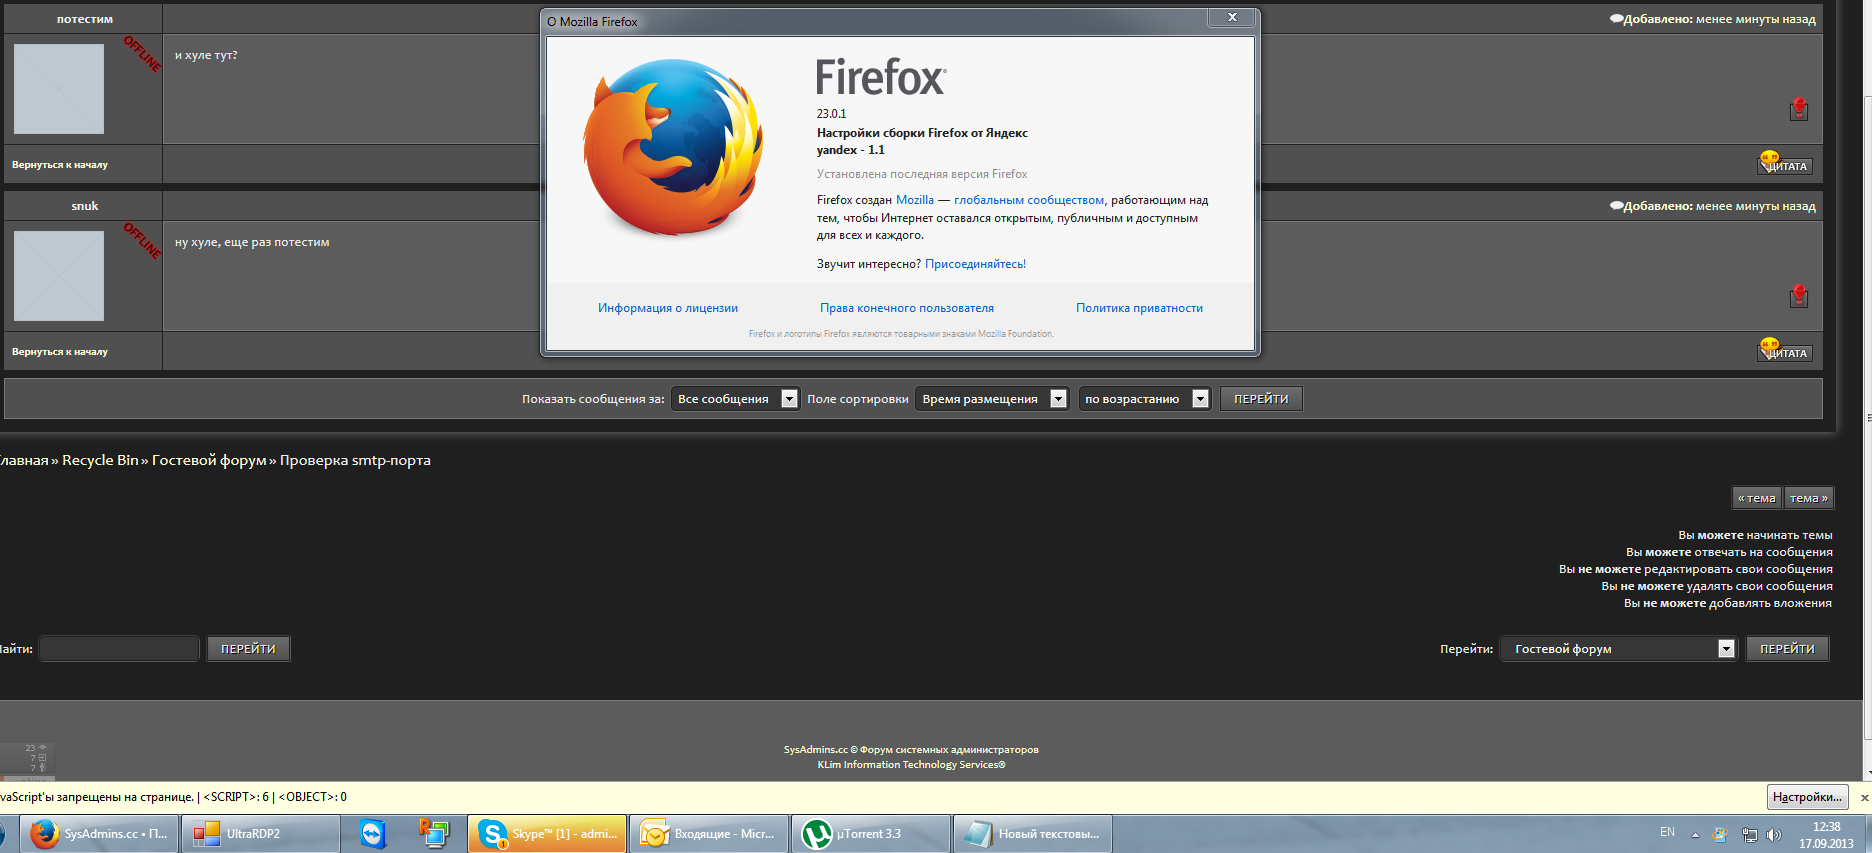The width and height of the screenshot is (1872, 853).
Task: Click the red report icon in snuk's post
Action: [1799, 296]
